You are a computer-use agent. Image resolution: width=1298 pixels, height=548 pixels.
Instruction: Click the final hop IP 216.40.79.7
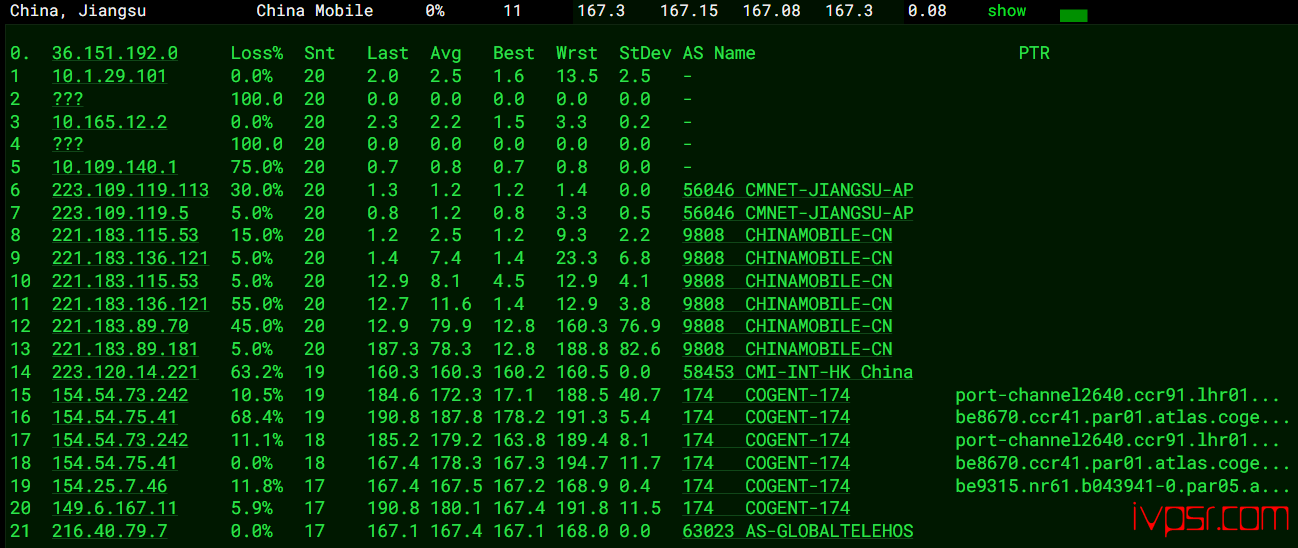pos(109,531)
